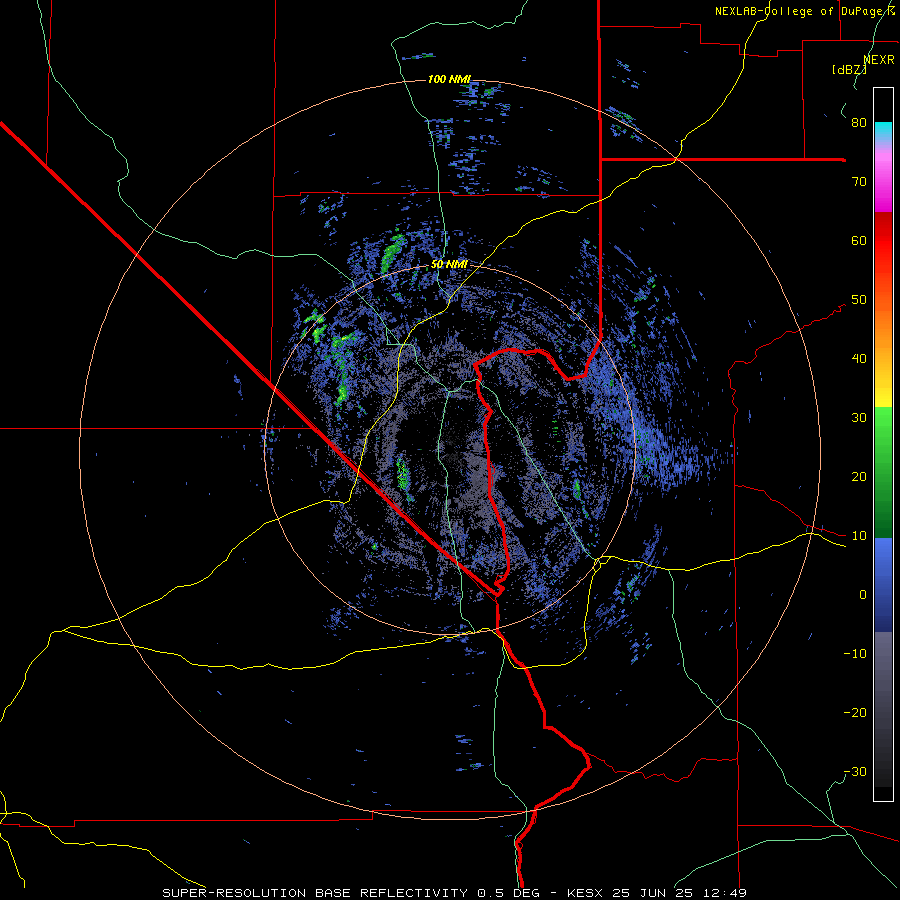Click the "100 NMI" range ring label
Image resolution: width=900 pixels, height=900 pixels.
[x=449, y=79]
